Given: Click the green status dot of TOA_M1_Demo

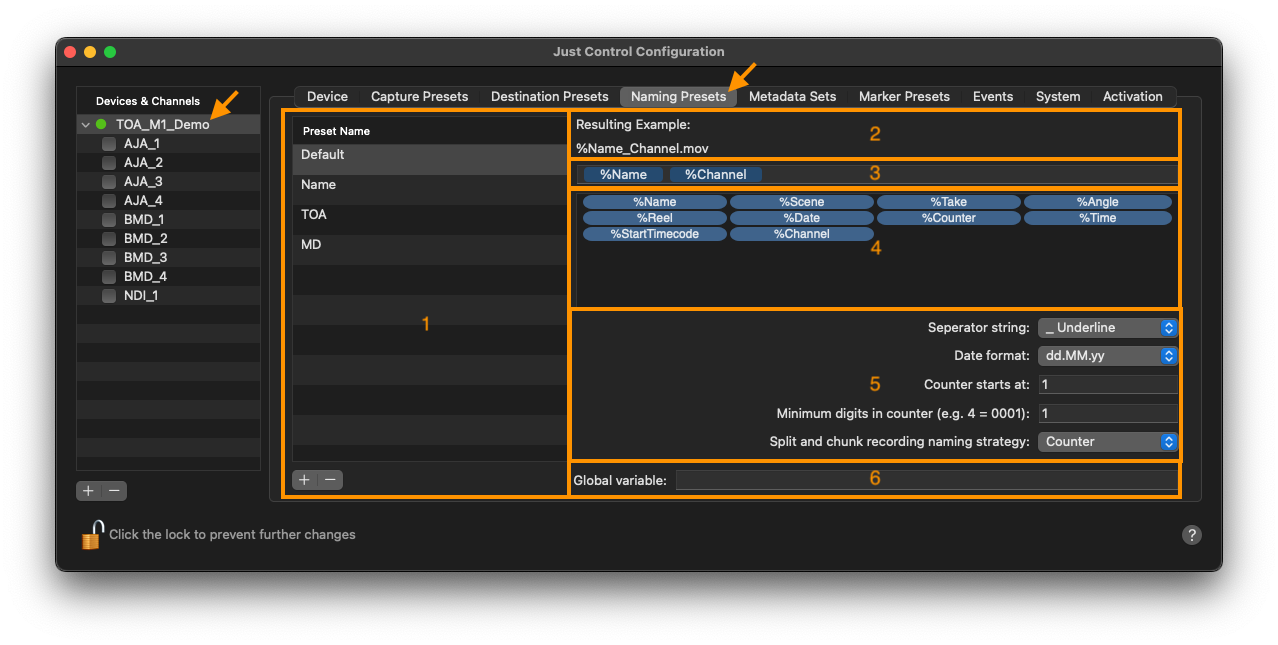Looking at the screenshot, I should click(101, 125).
